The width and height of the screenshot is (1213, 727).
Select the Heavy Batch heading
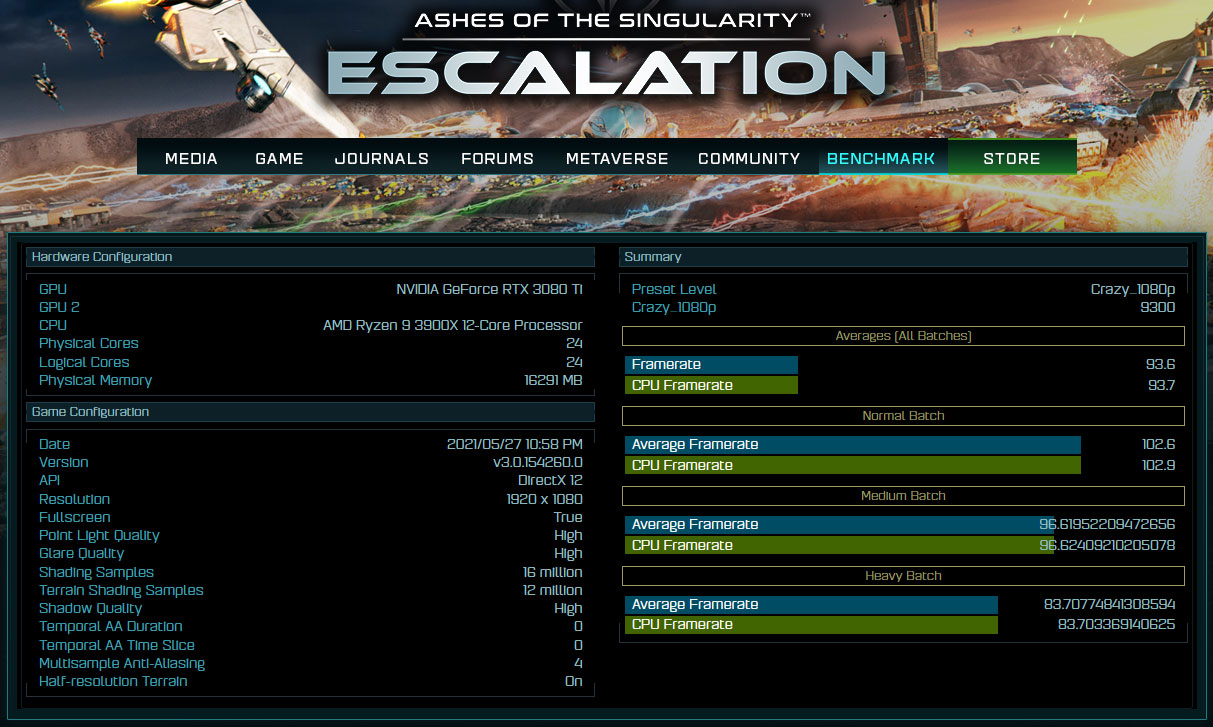[903, 576]
